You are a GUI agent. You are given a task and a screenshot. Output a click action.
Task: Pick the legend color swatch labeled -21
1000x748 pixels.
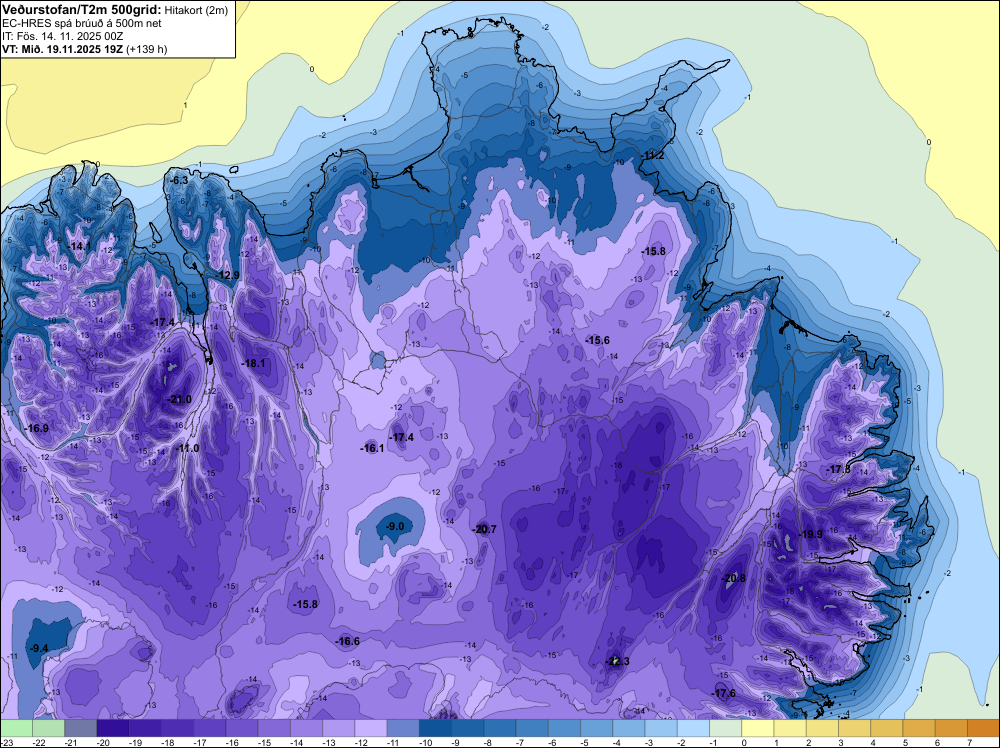(80, 728)
